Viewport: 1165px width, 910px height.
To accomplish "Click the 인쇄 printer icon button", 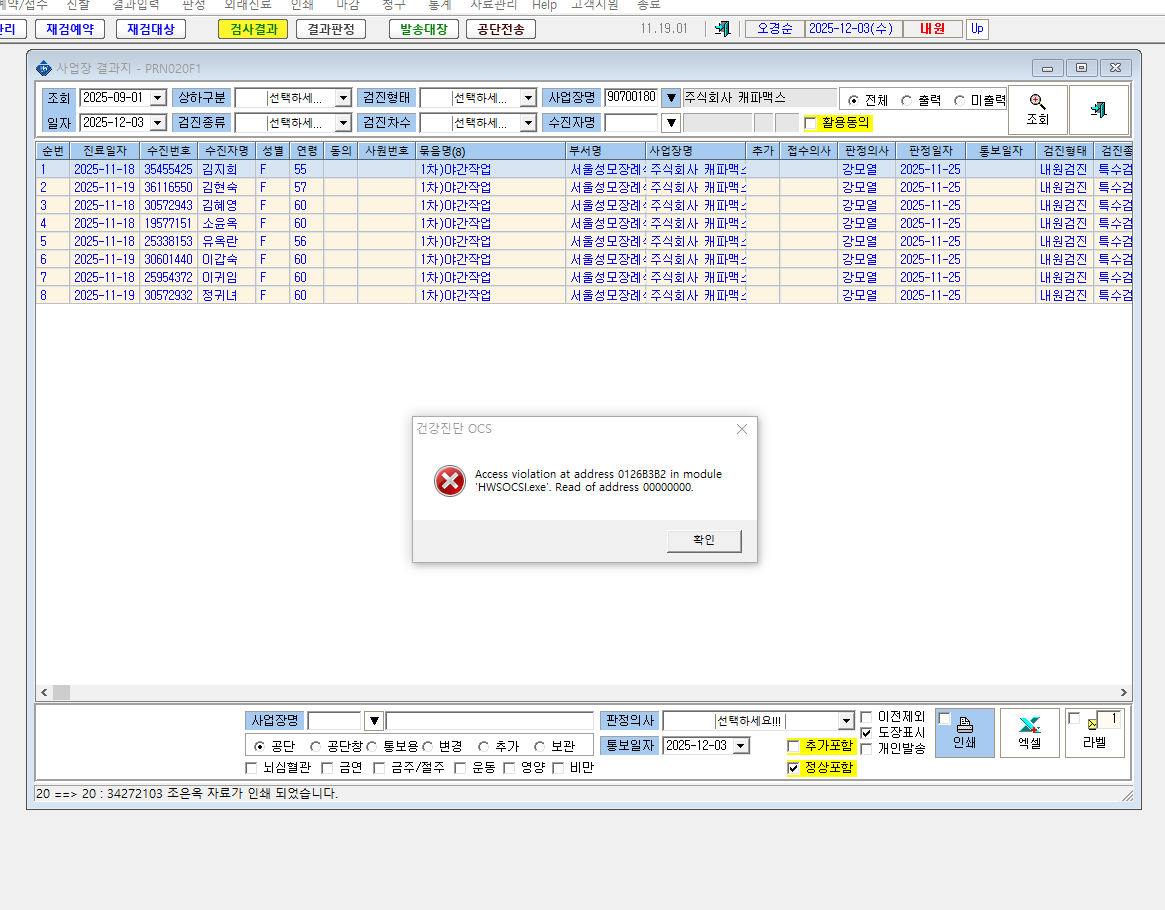I will coord(964,732).
